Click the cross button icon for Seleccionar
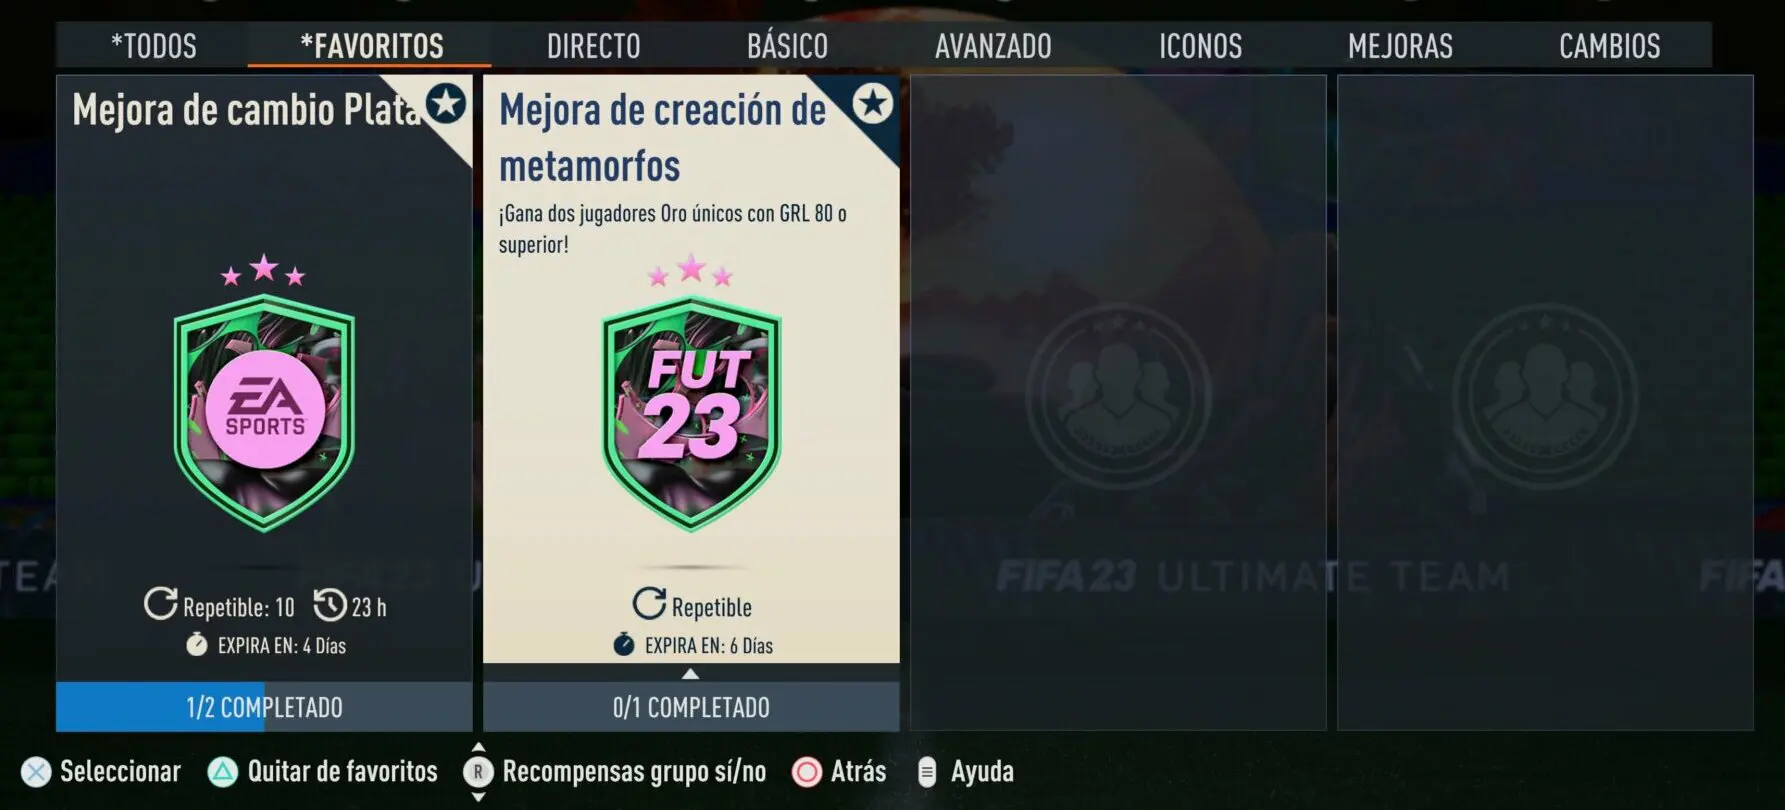The width and height of the screenshot is (1785, 810). pos(36,772)
